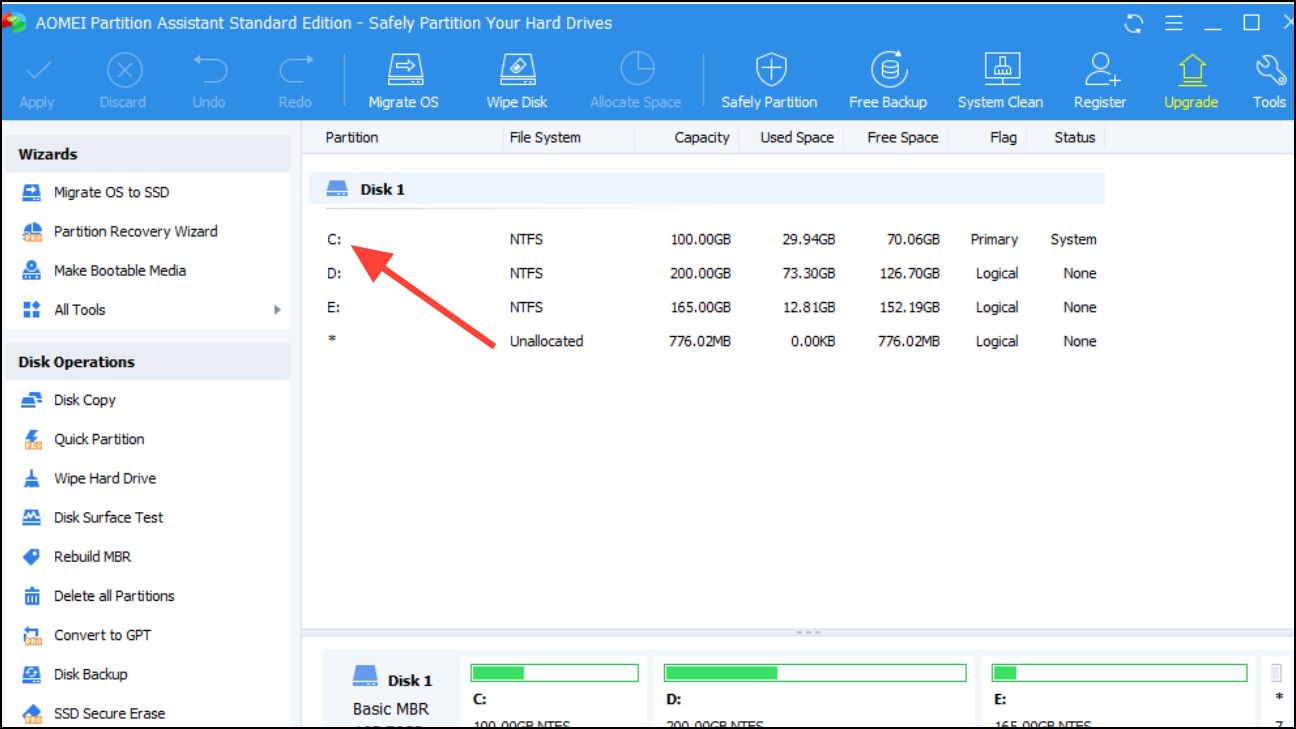Image resolution: width=1296 pixels, height=729 pixels.
Task: Expand All Tools submenu arrow
Action: (277, 310)
